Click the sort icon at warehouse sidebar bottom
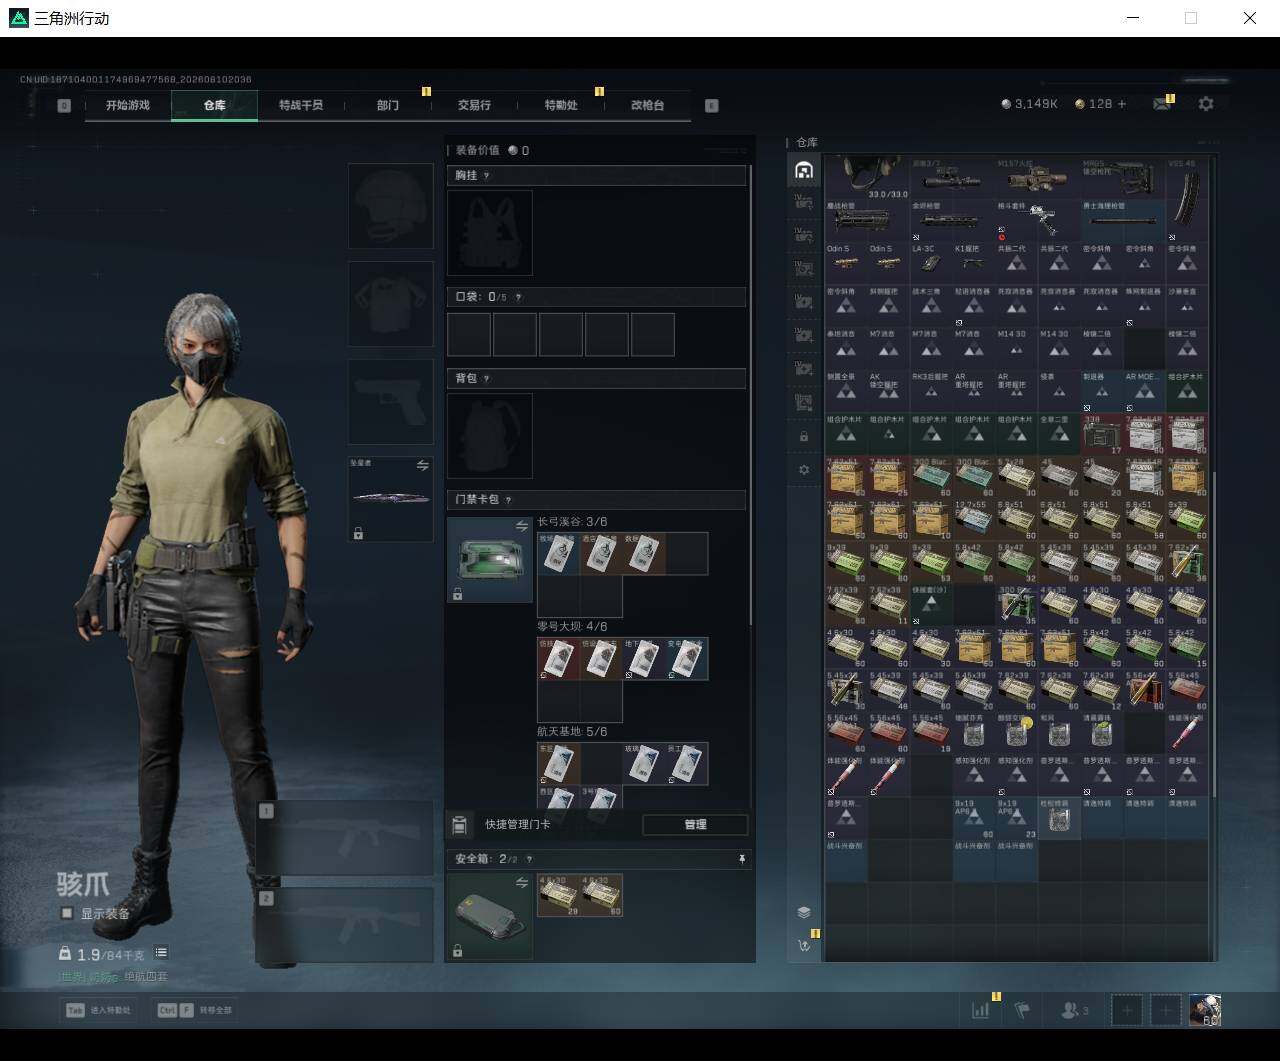Viewport: 1280px width, 1061px height. [803, 945]
